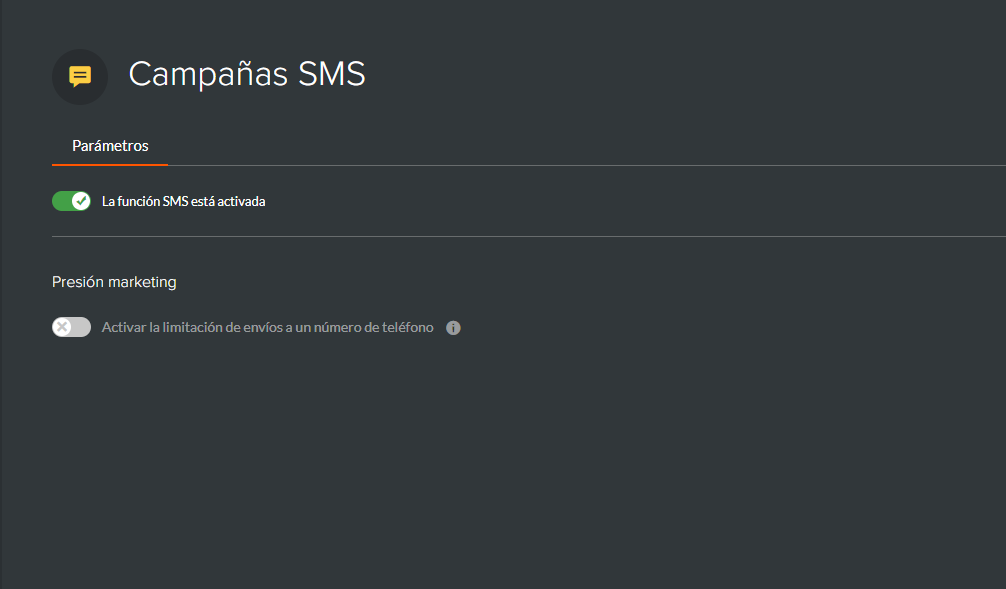The width and height of the screenshot is (1006, 589).
Task: Turn off the green 'función SMS' switch
Action: tap(71, 201)
